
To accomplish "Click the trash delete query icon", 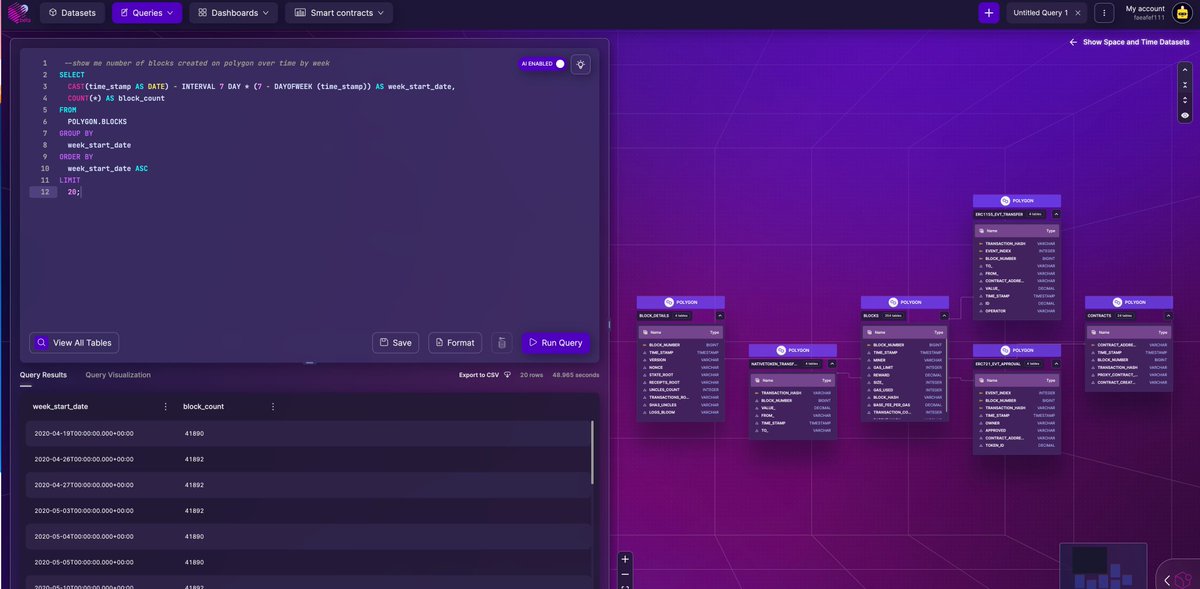I will tap(501, 342).
